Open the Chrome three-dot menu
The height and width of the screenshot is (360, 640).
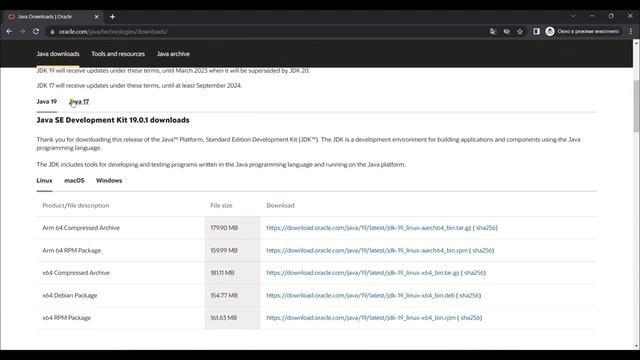pyautogui.click(x=631, y=31)
